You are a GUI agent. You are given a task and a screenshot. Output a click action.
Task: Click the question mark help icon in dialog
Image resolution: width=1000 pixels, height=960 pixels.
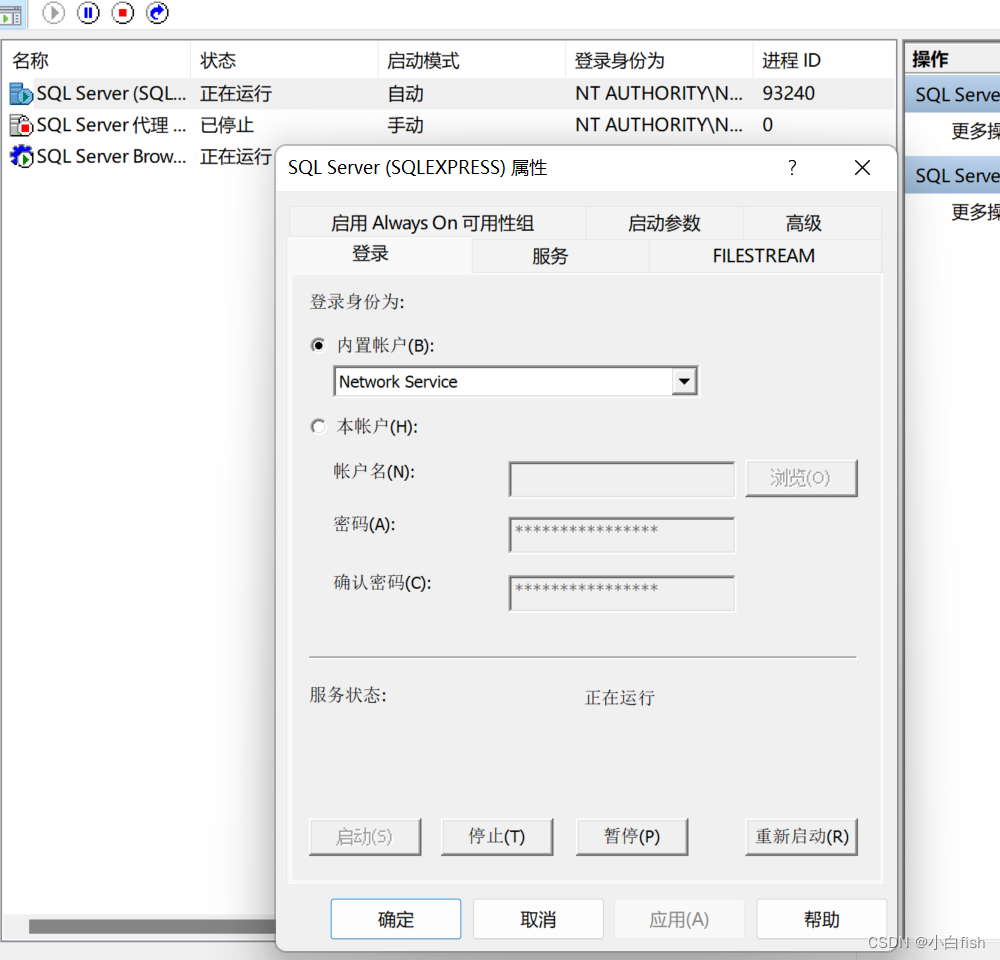[792, 168]
